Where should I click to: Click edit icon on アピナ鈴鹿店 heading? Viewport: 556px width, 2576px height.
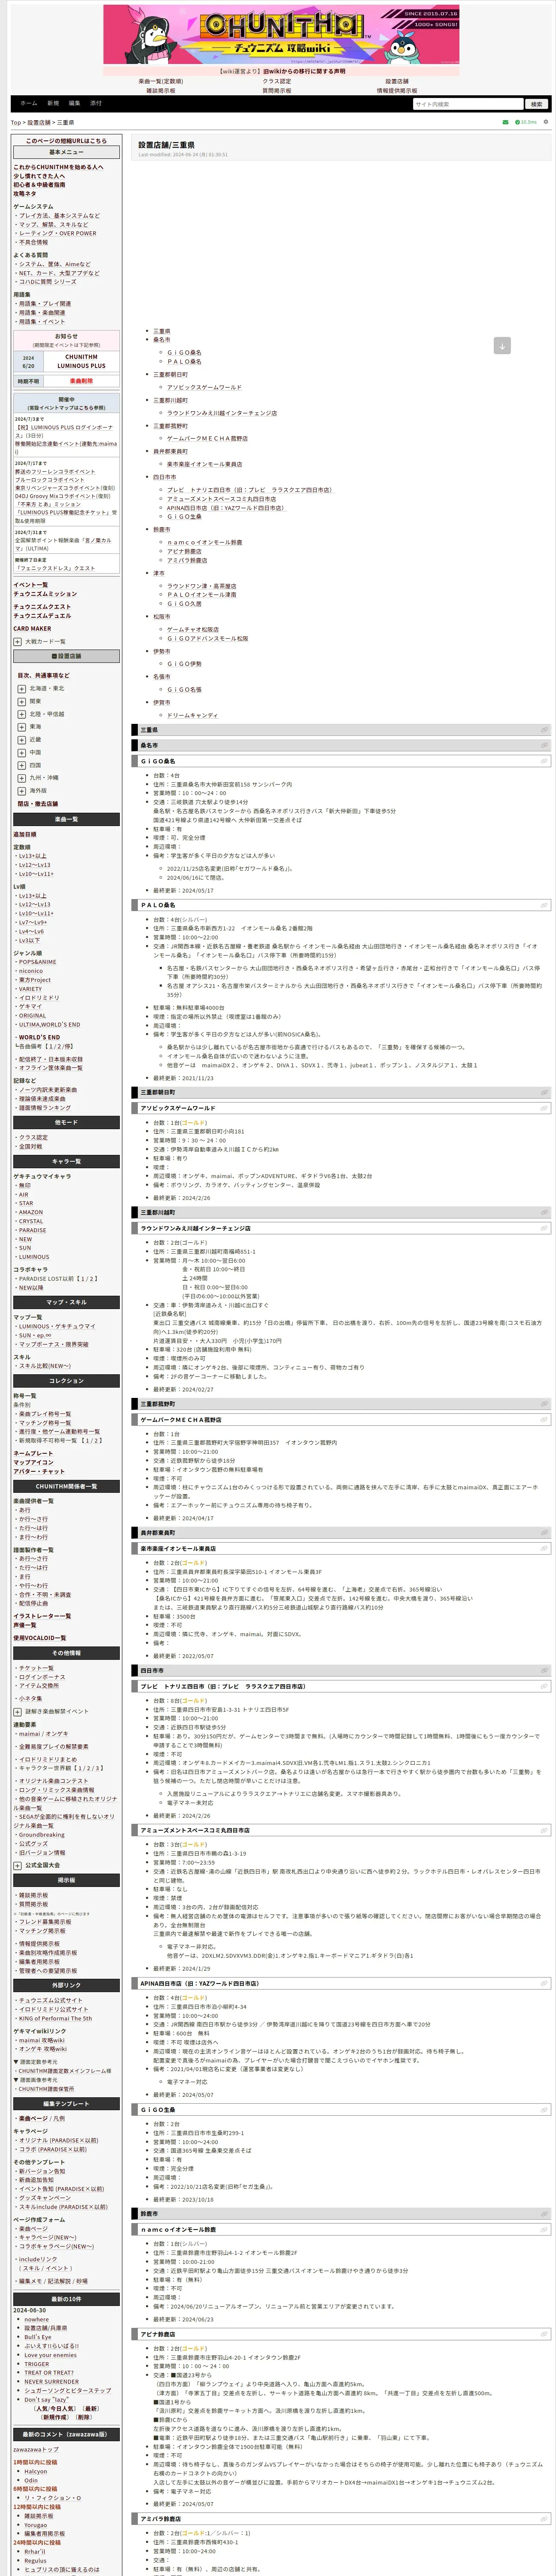coord(544,2333)
